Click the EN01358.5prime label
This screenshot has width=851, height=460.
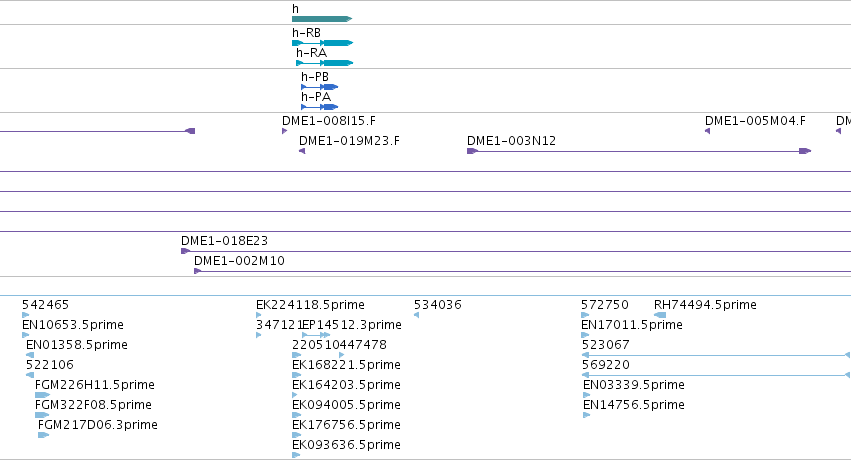[x=77, y=344]
